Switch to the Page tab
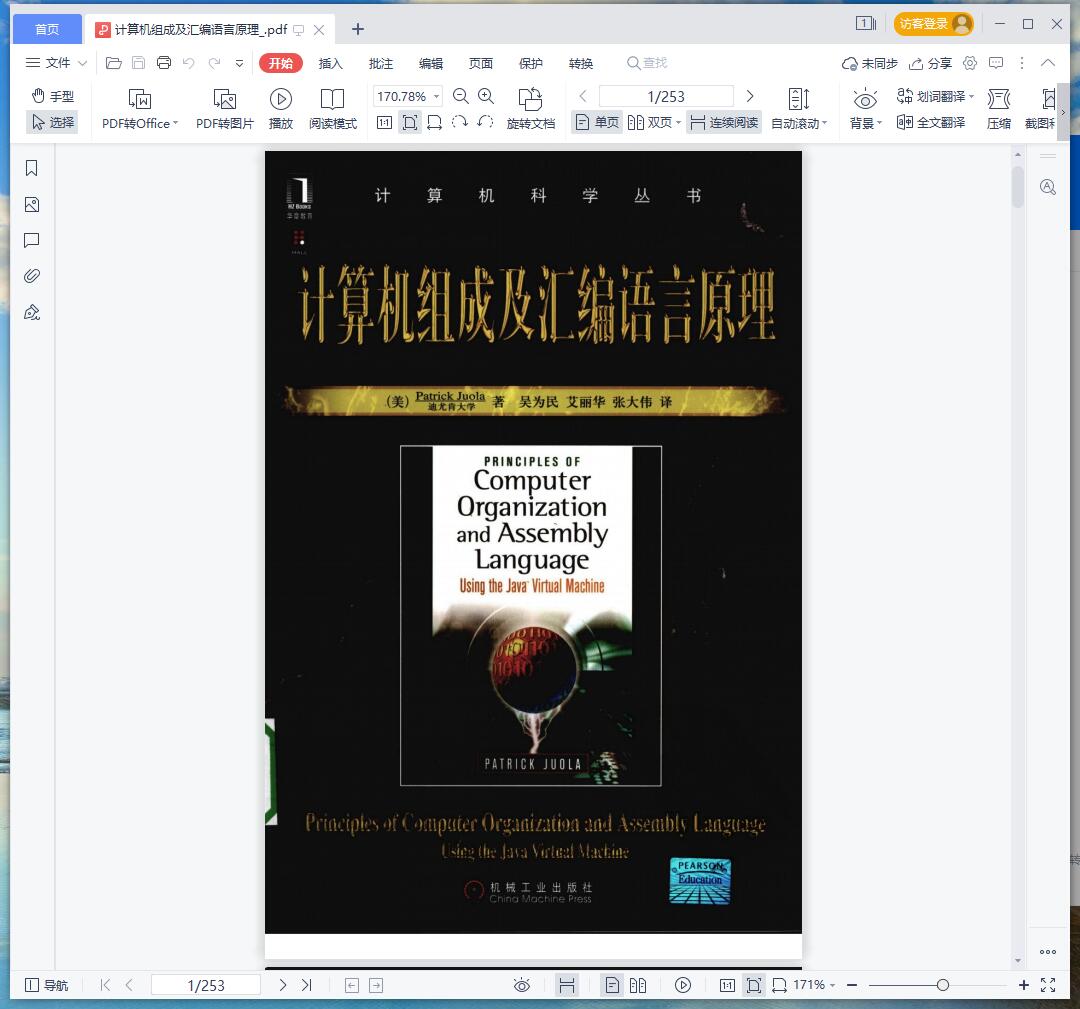Screen dimensions: 1080x1009 (481, 63)
